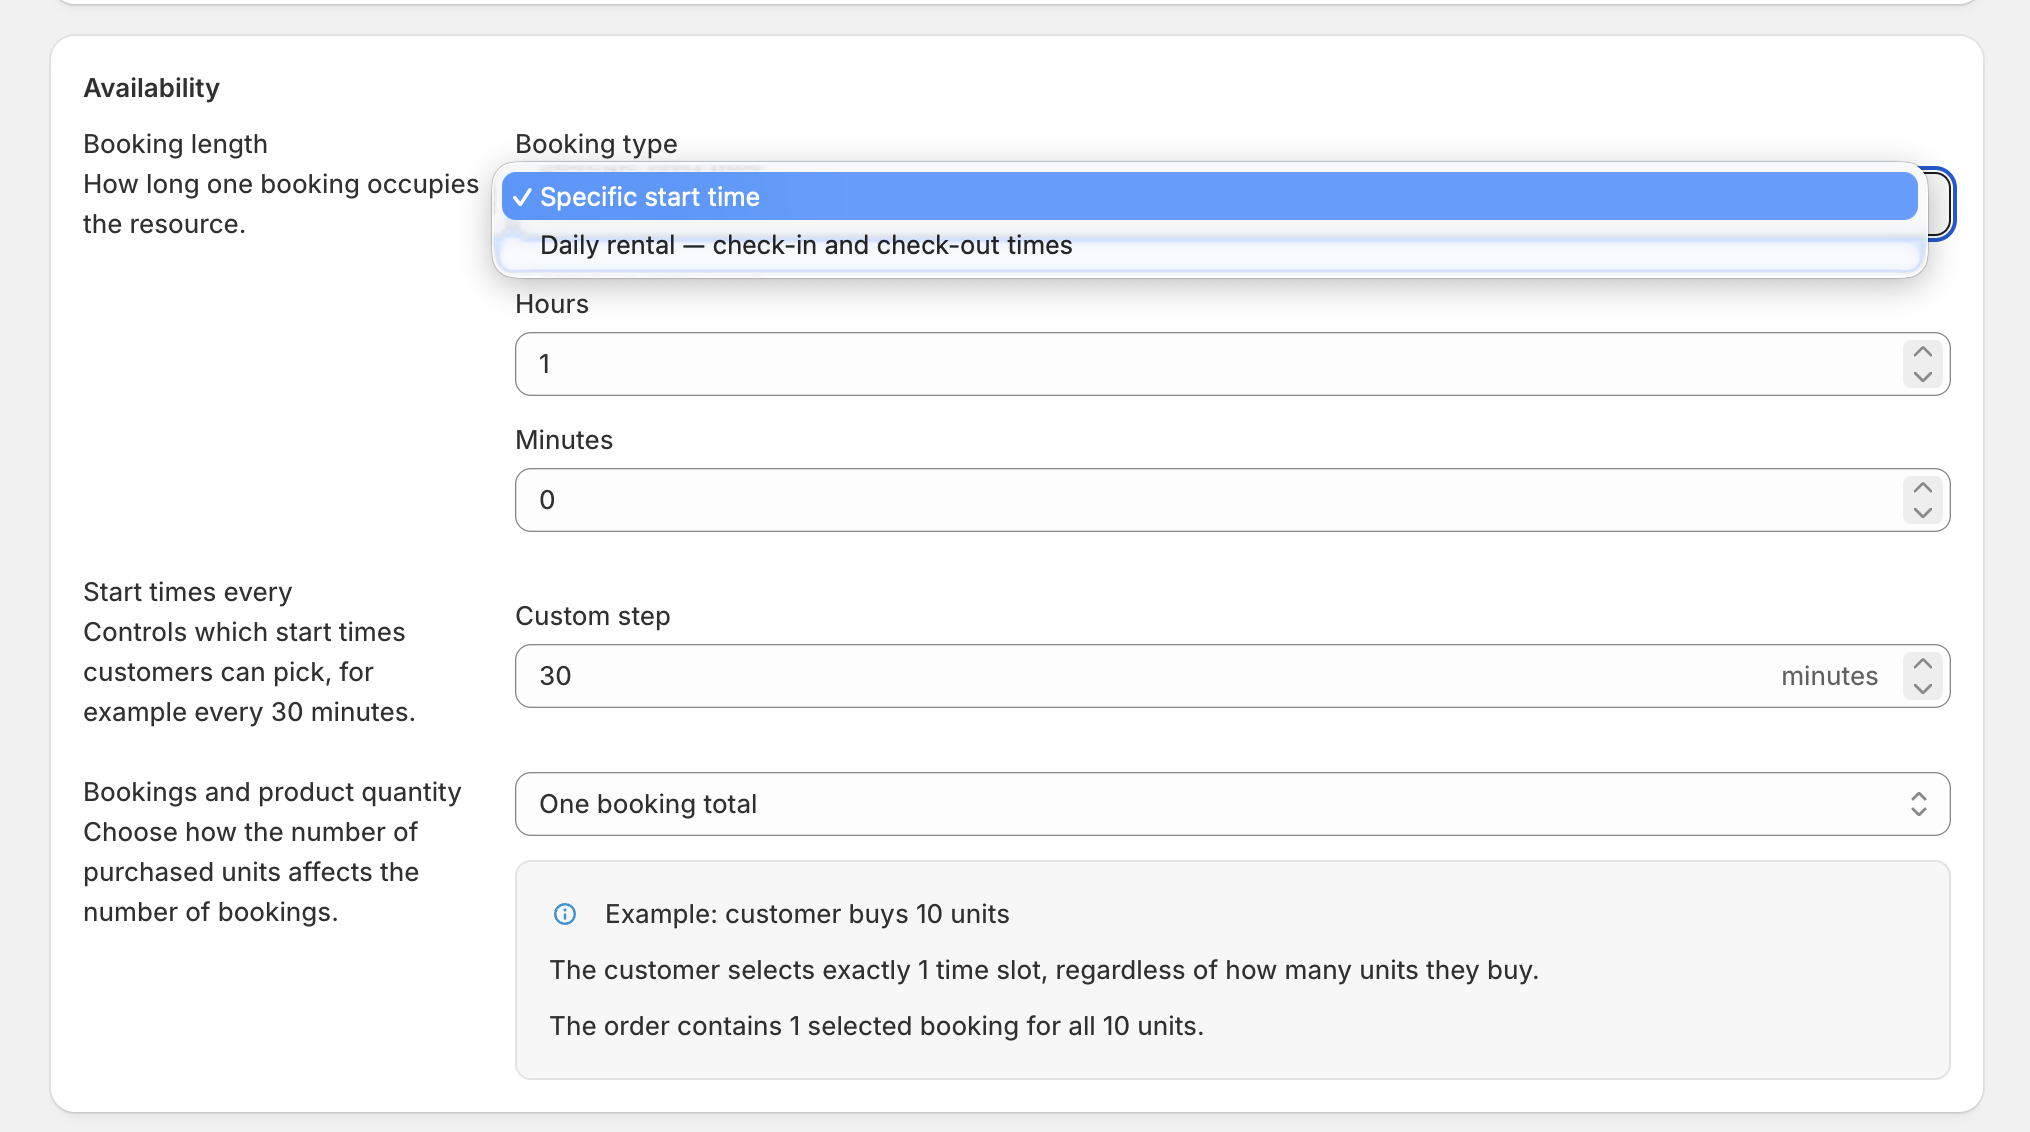
Task: Click the Booking type label
Action: [596, 144]
